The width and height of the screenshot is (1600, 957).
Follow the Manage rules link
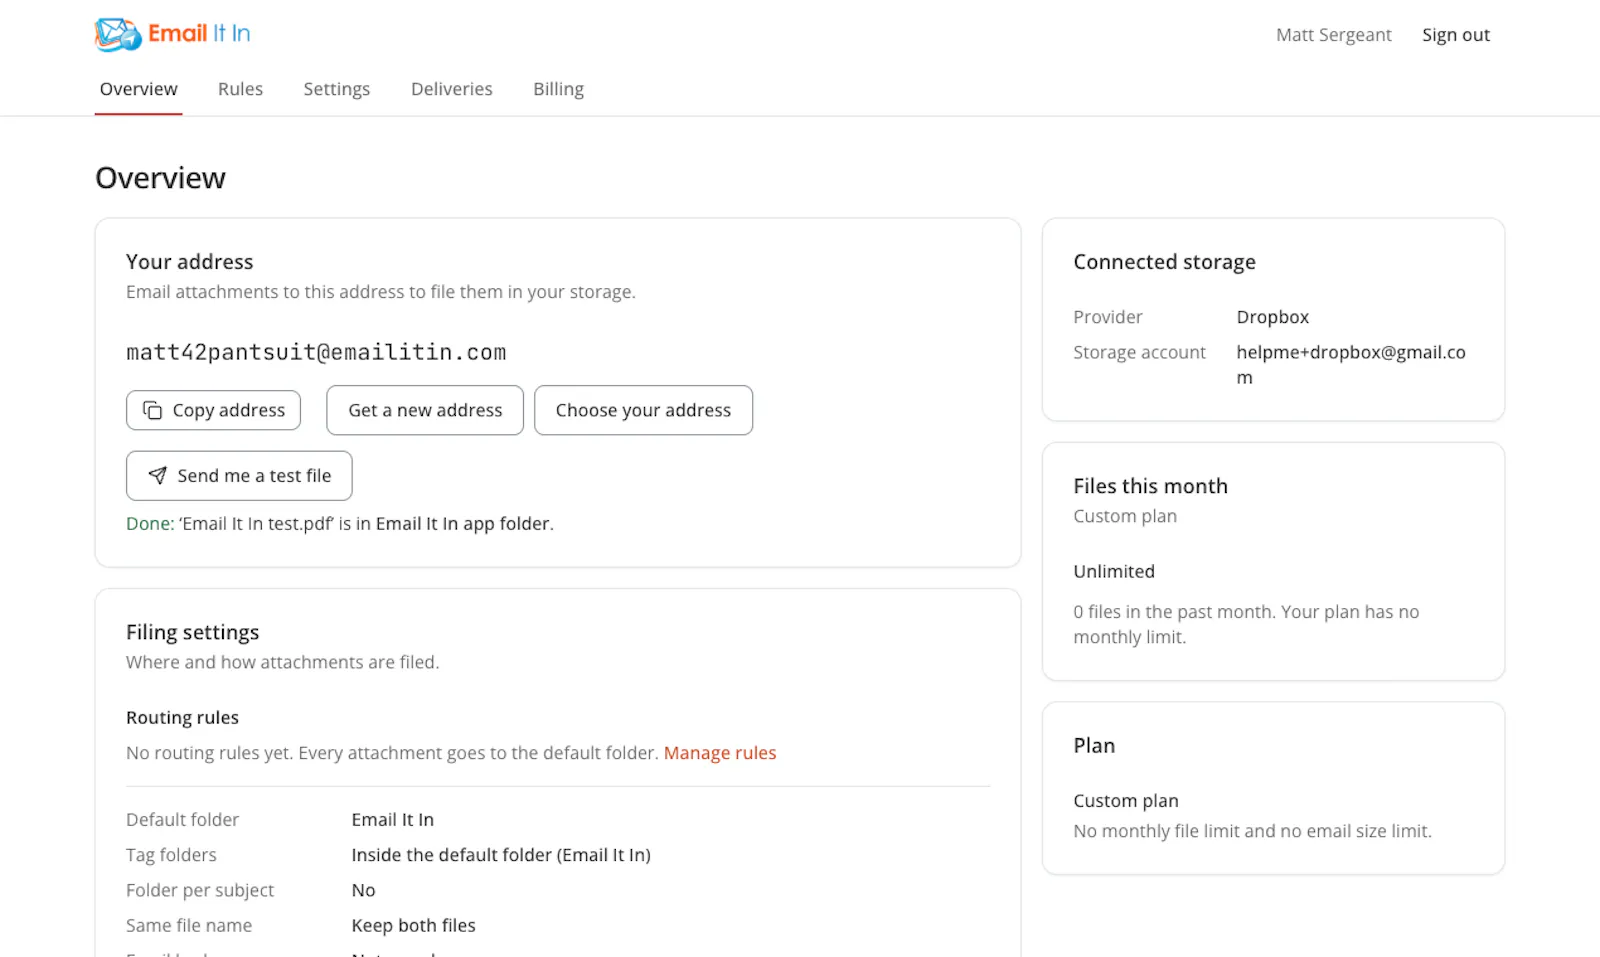[720, 753]
